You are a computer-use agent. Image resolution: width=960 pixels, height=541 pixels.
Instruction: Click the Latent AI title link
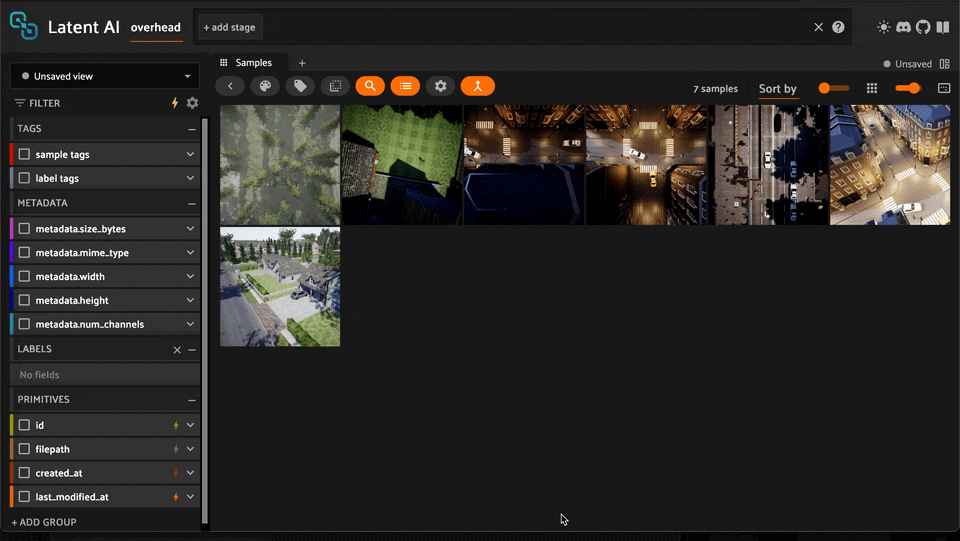coord(84,27)
